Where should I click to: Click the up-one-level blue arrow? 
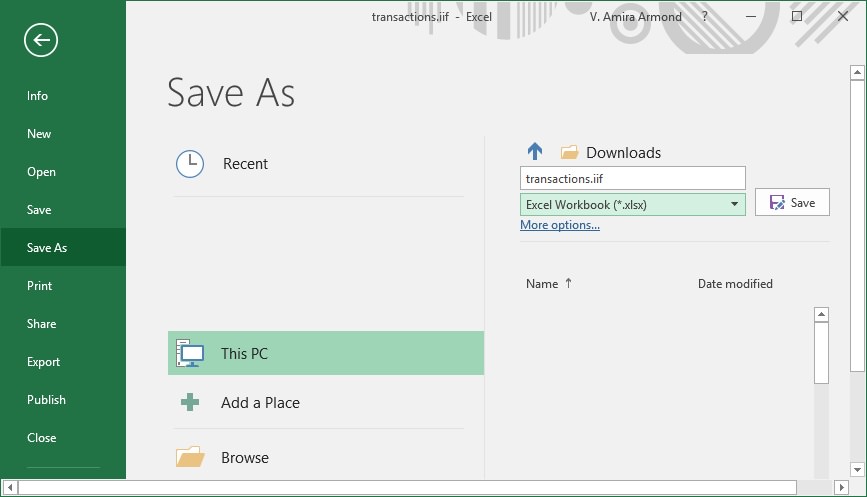click(535, 151)
